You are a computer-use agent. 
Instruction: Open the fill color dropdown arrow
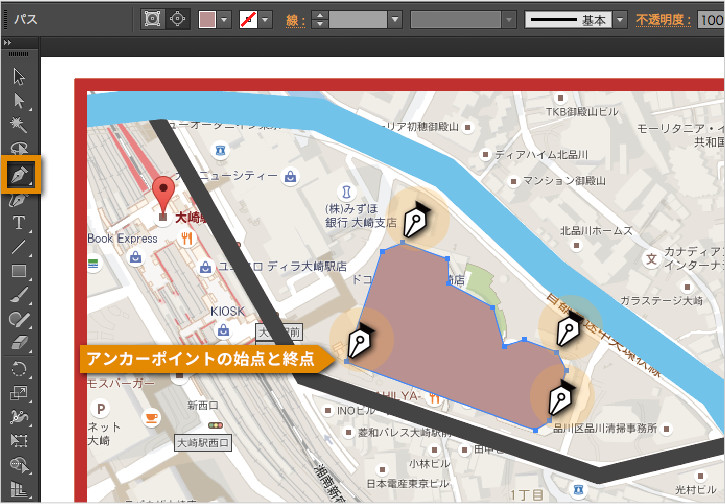[x=224, y=20]
